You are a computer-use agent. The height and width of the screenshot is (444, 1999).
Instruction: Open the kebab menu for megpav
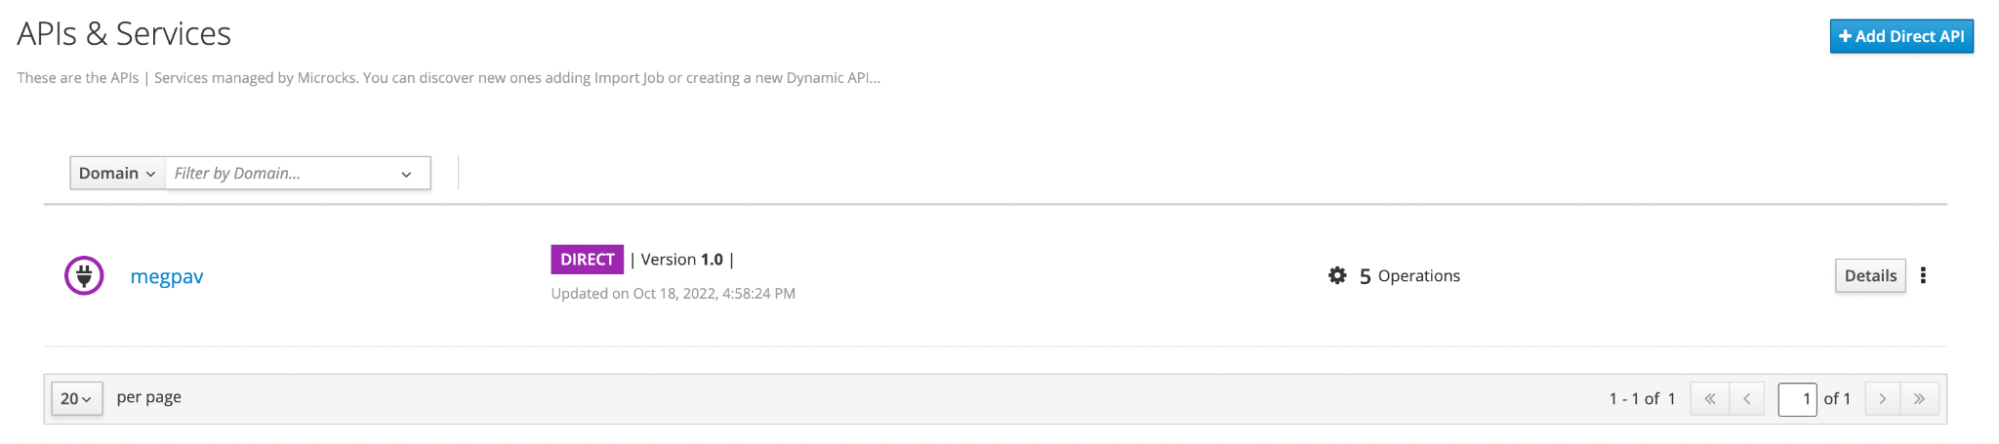coord(1923,276)
